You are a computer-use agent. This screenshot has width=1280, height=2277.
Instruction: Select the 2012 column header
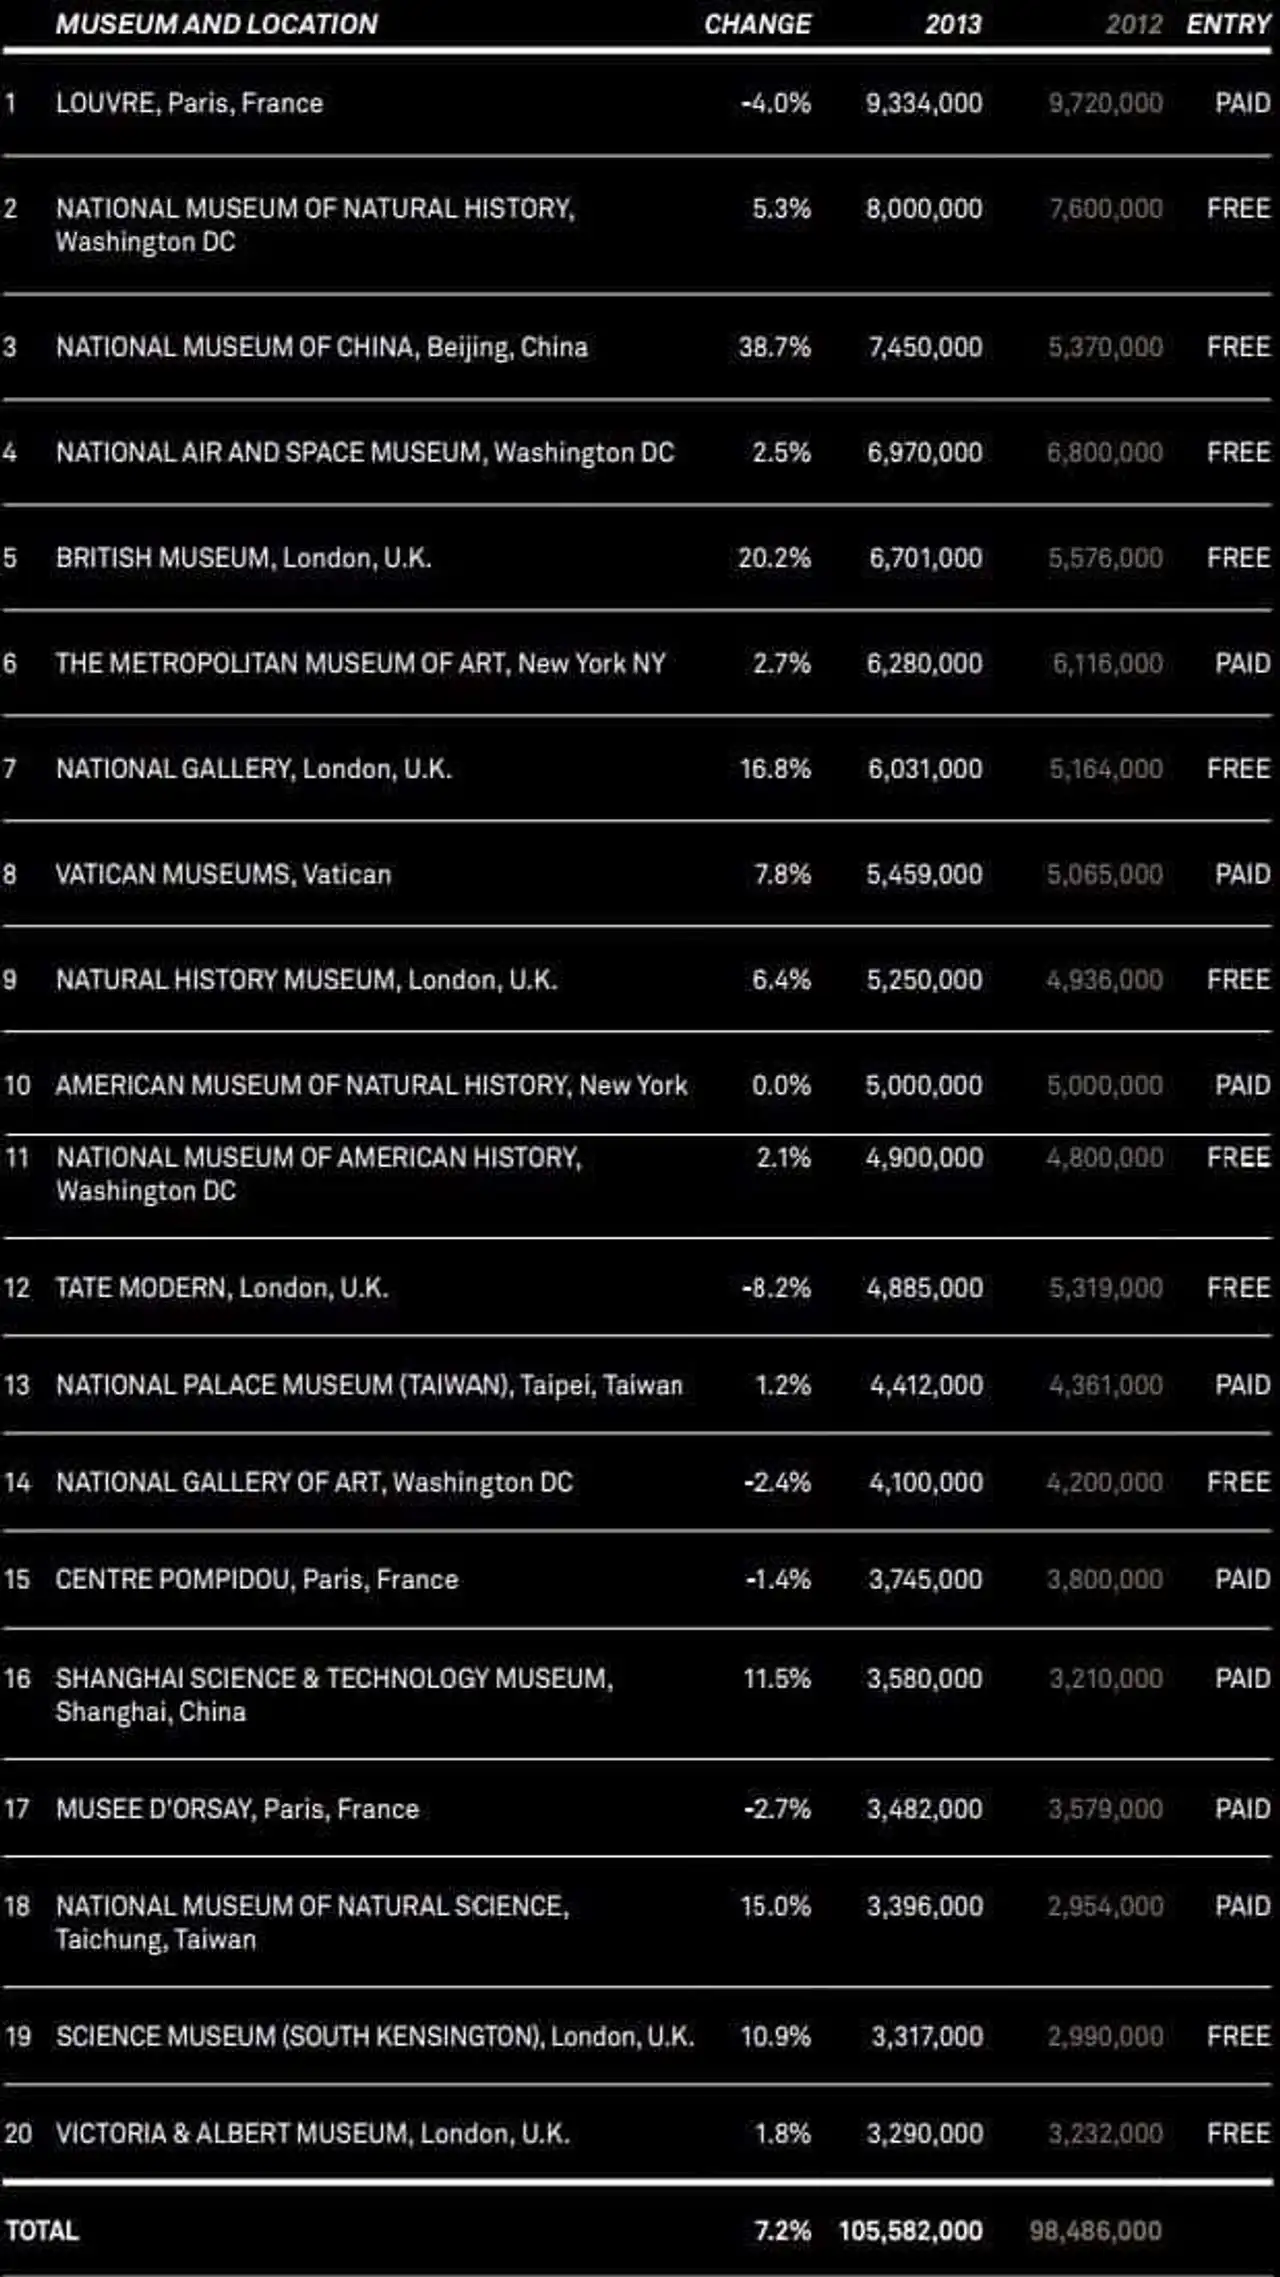click(1133, 24)
